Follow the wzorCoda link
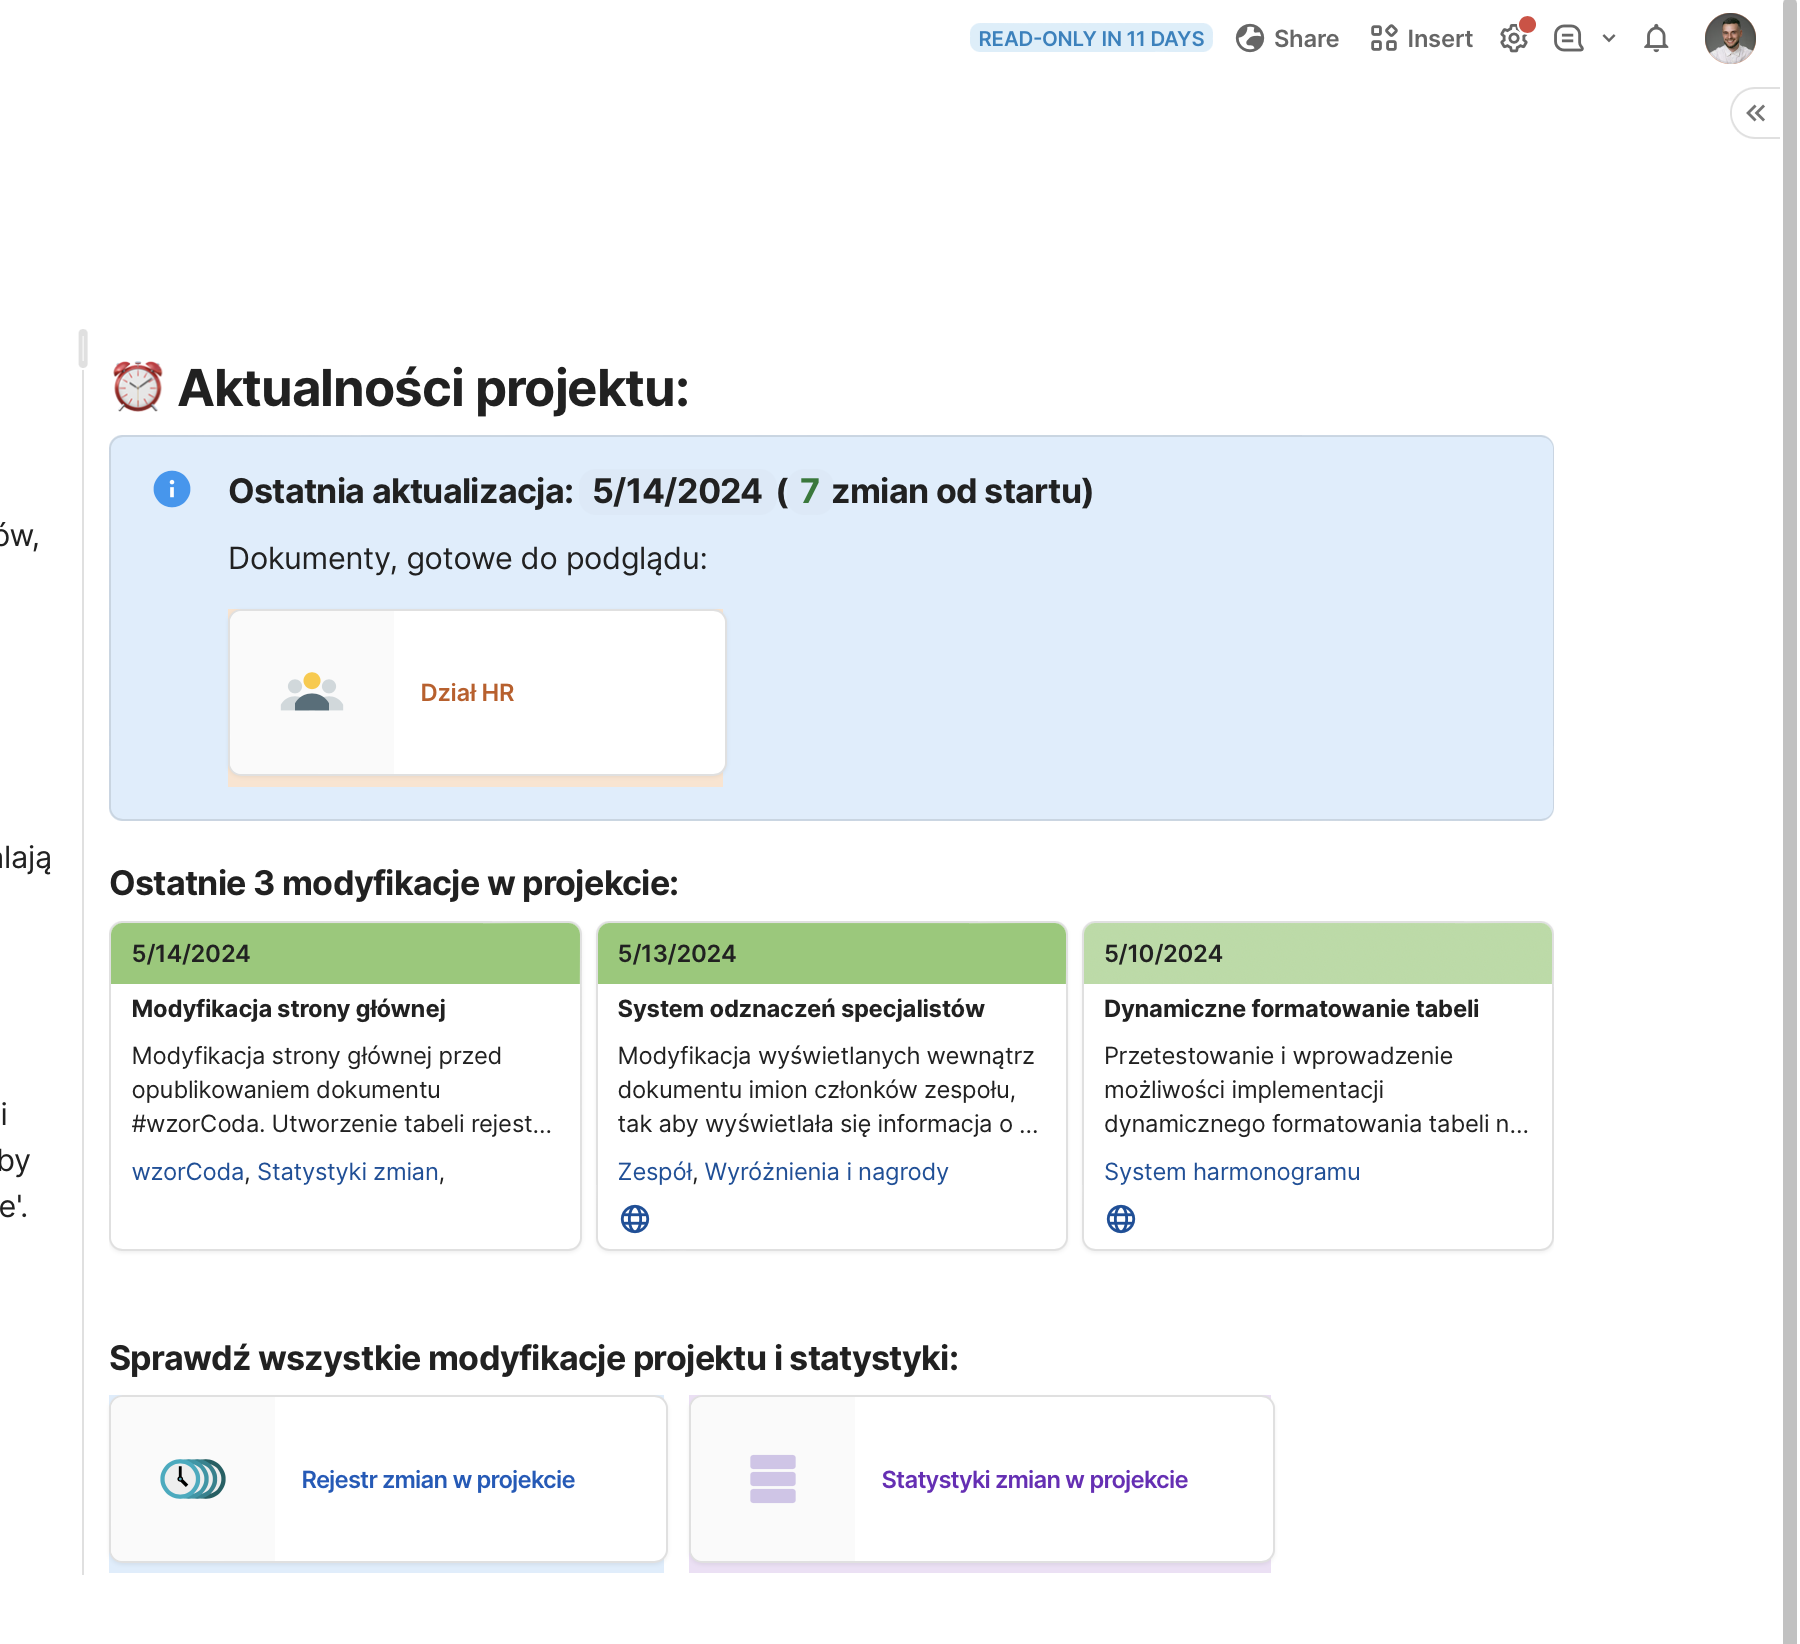The width and height of the screenshot is (1800, 1644). tap(188, 1172)
